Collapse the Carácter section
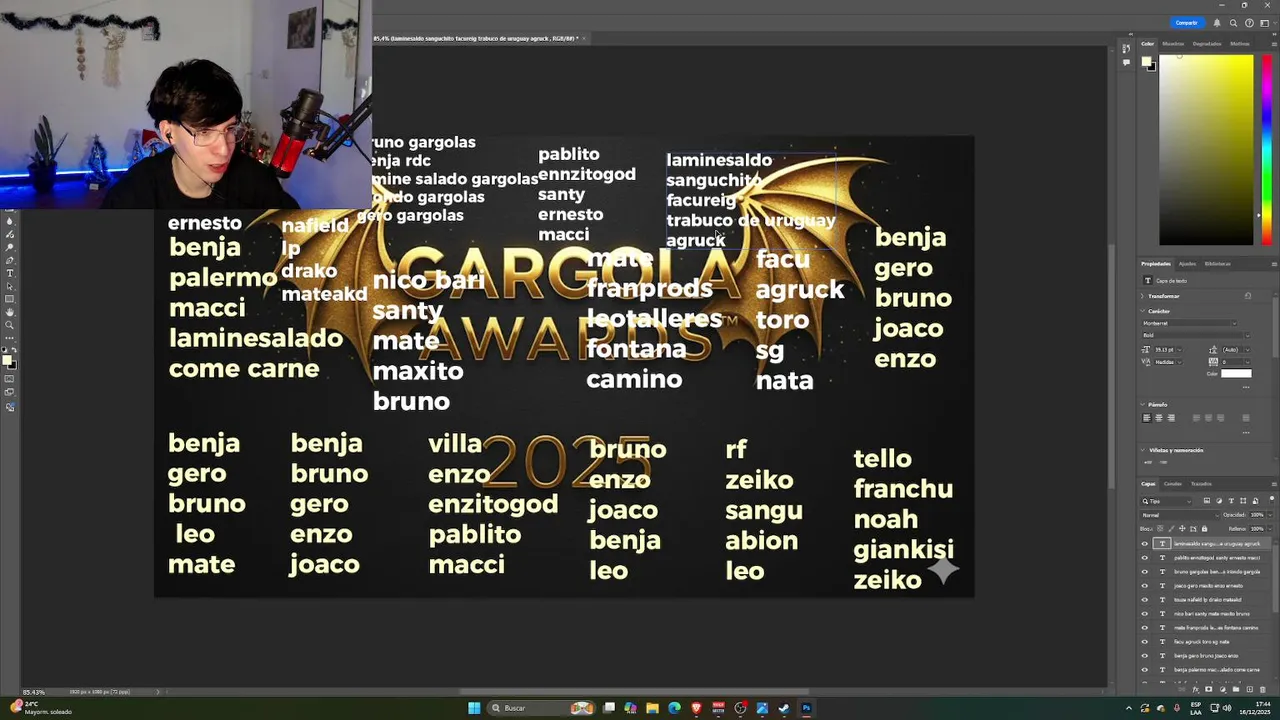This screenshot has width=1280, height=720. pyautogui.click(x=1143, y=311)
